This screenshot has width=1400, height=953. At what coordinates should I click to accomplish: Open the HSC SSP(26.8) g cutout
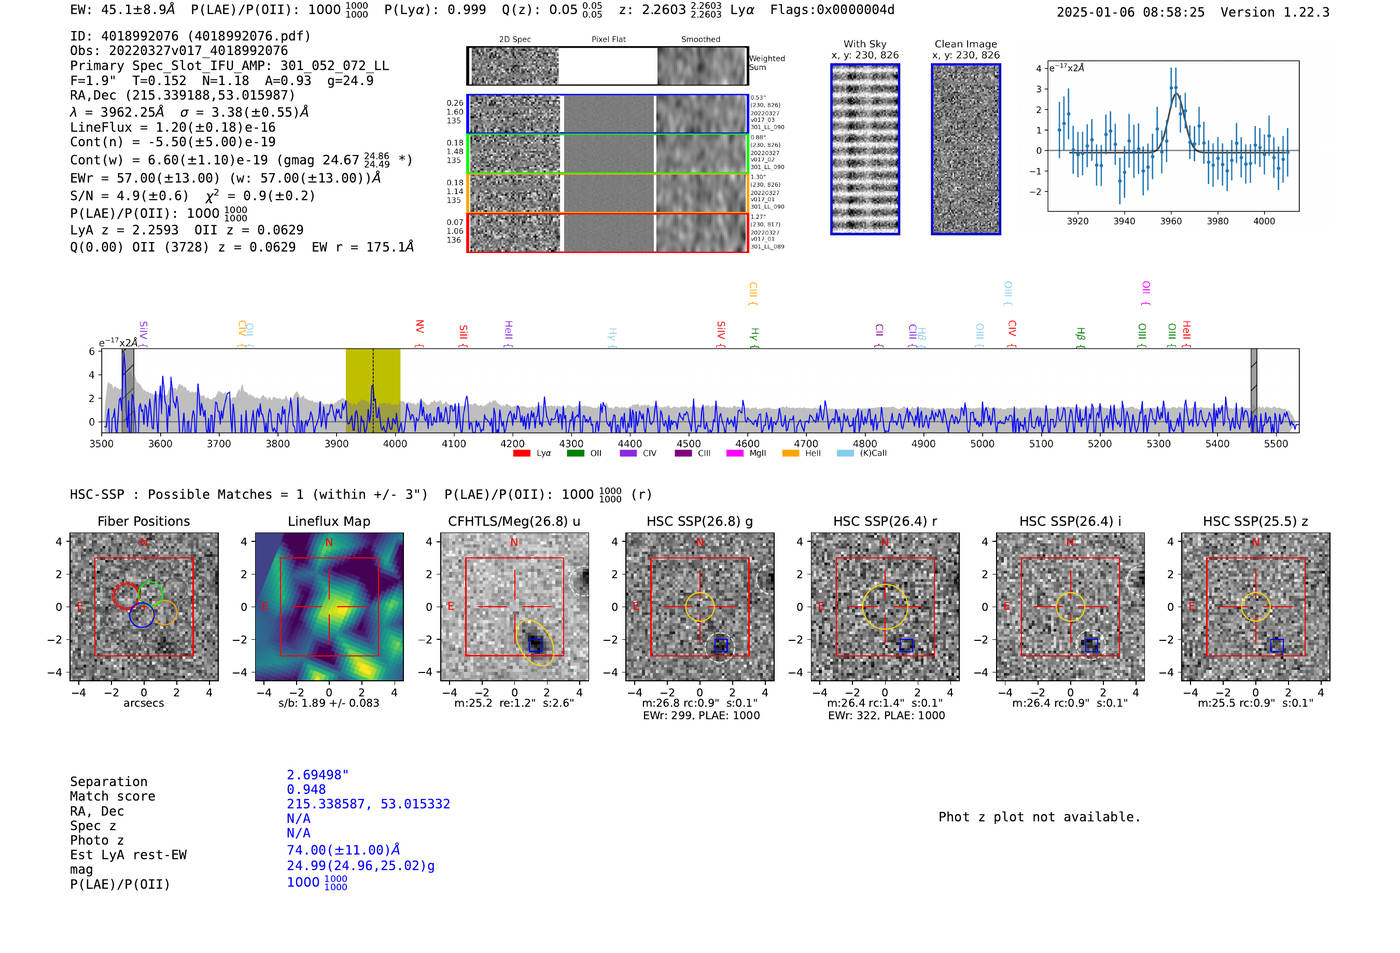(699, 606)
